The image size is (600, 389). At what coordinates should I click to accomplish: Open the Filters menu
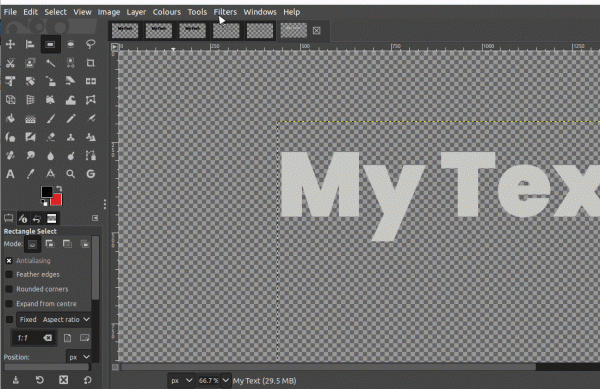pyautogui.click(x=225, y=12)
